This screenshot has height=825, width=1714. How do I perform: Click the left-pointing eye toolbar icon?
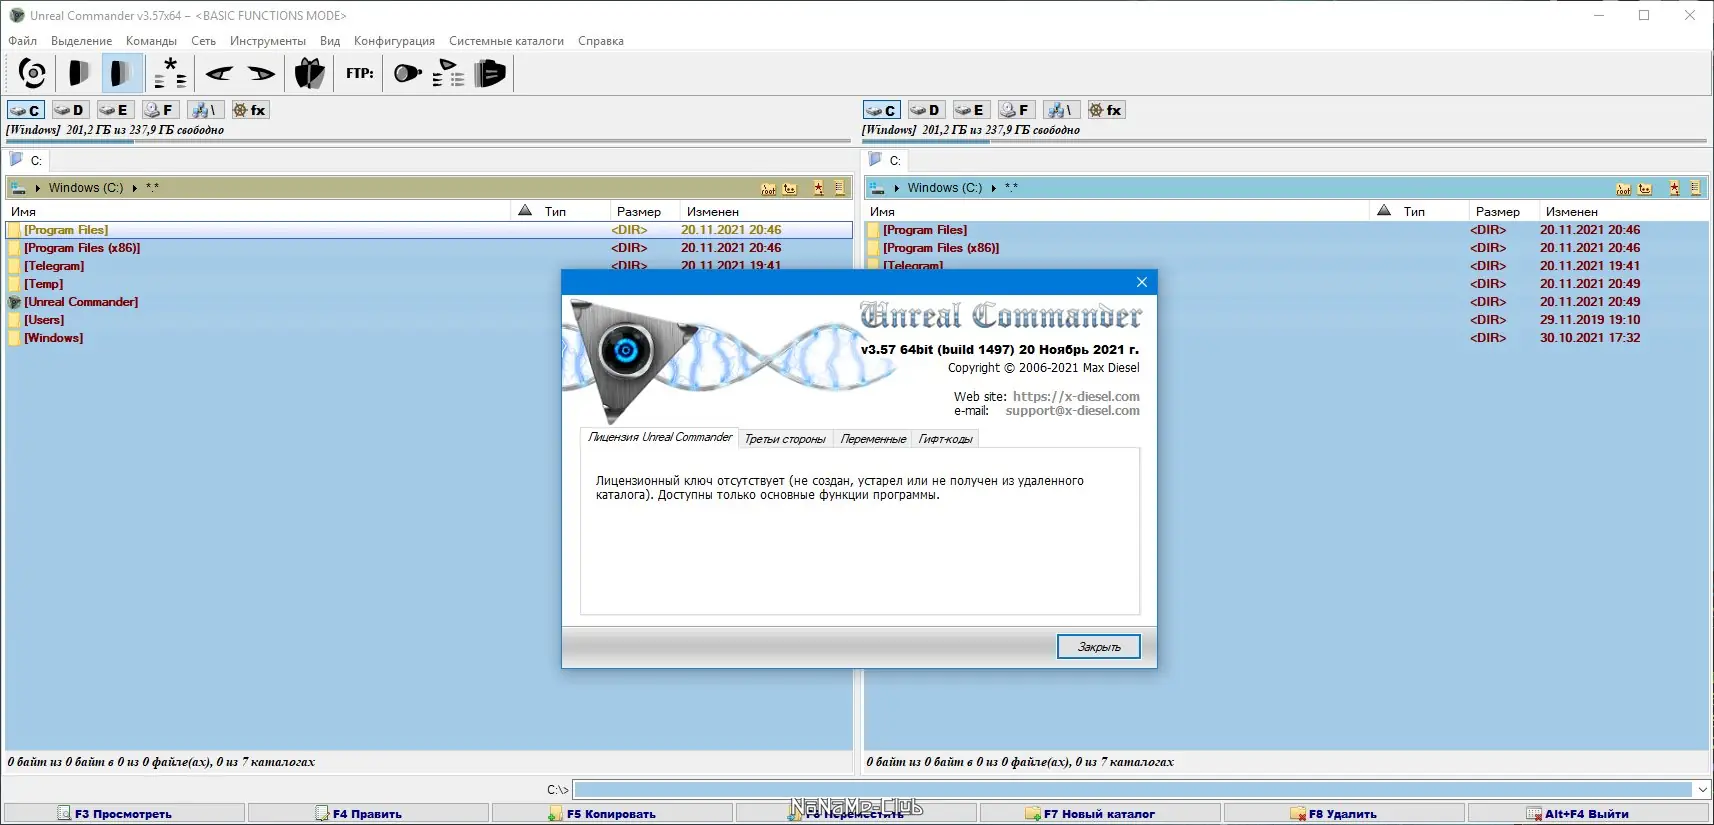(219, 73)
